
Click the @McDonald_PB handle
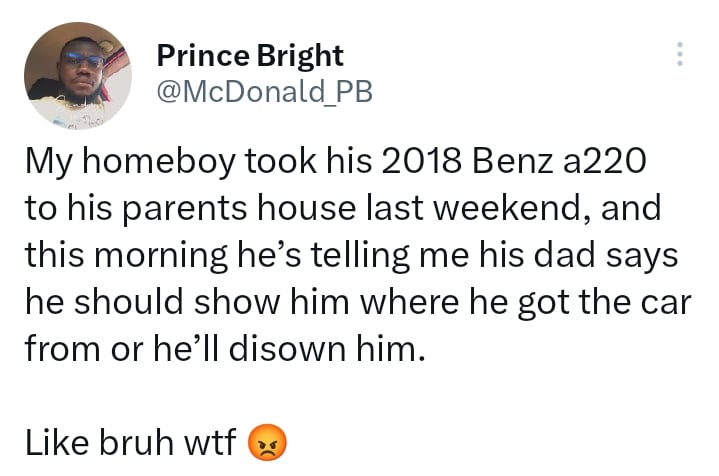pos(265,92)
